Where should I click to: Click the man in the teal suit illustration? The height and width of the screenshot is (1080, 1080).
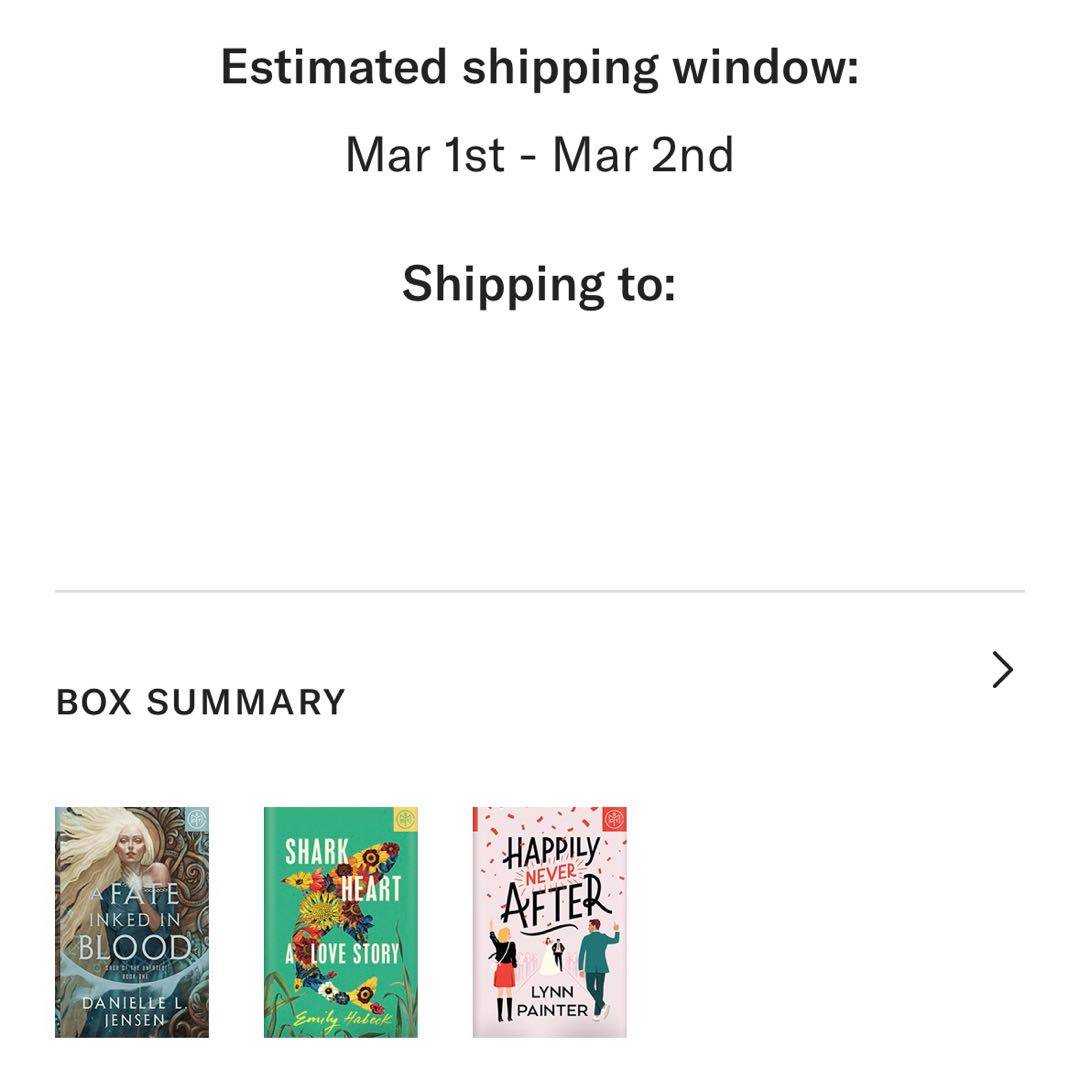click(598, 962)
